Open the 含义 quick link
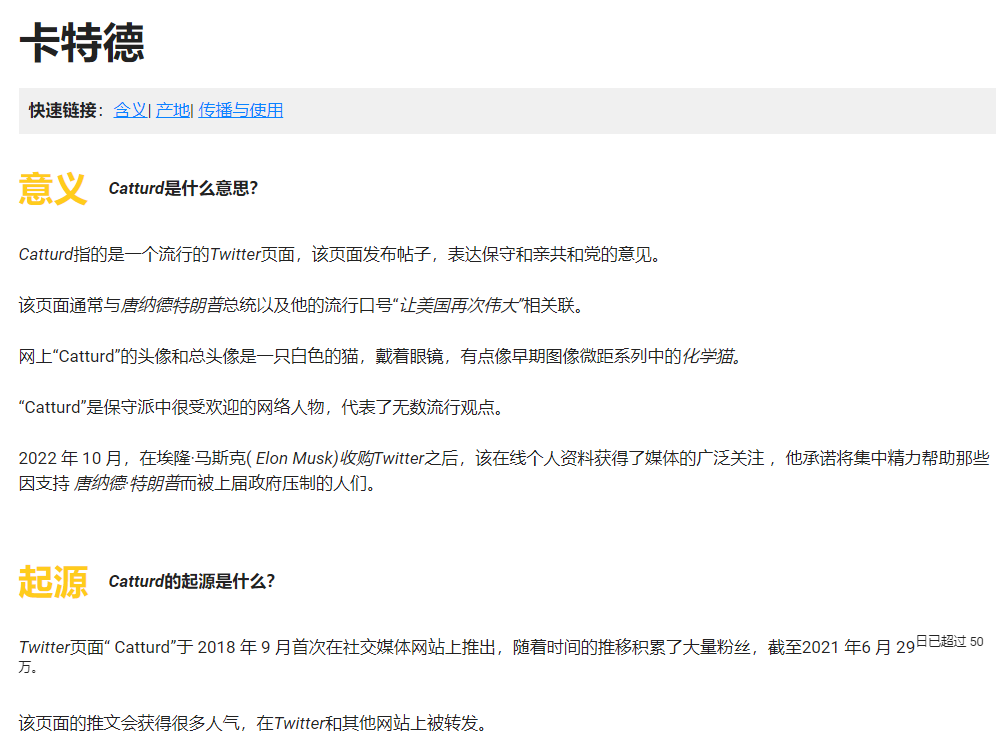1003x748 pixels. pyautogui.click(x=130, y=110)
